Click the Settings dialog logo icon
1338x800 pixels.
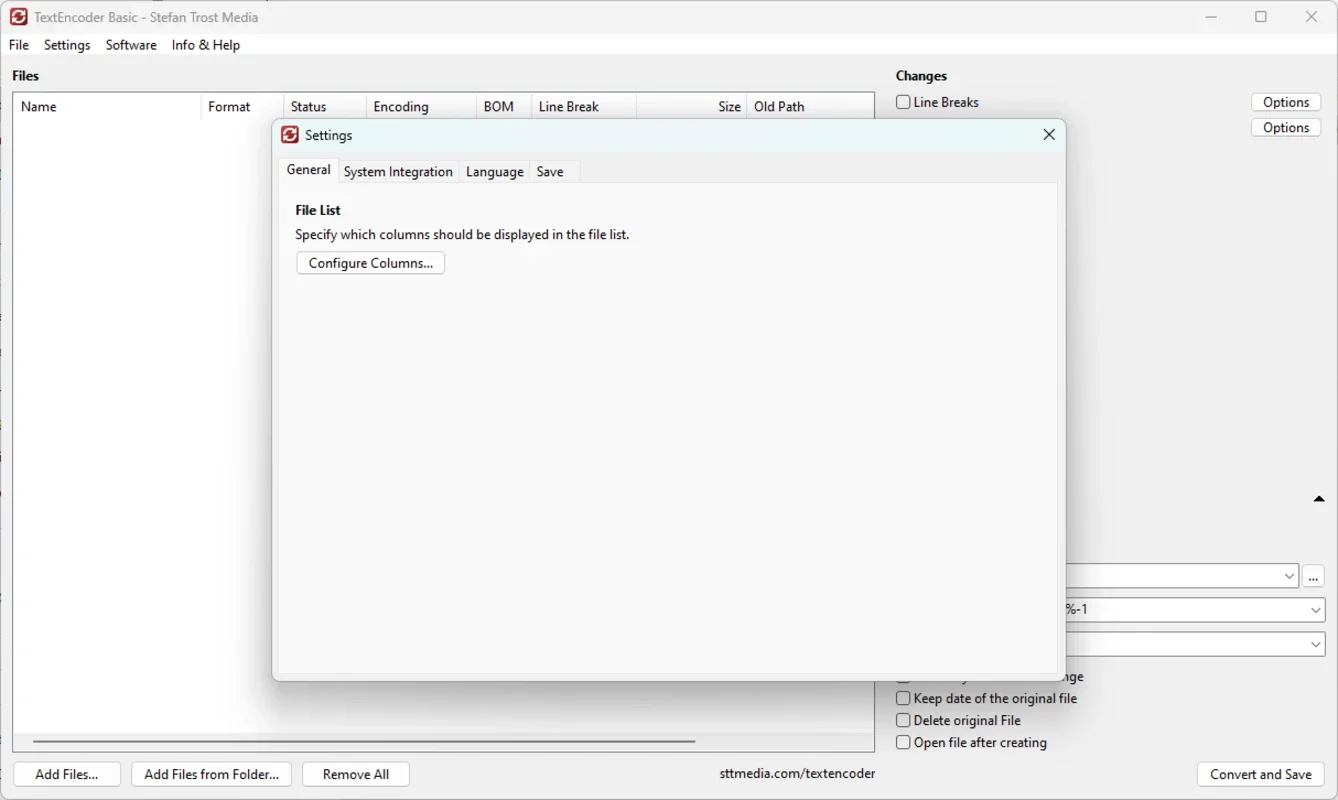pos(290,135)
